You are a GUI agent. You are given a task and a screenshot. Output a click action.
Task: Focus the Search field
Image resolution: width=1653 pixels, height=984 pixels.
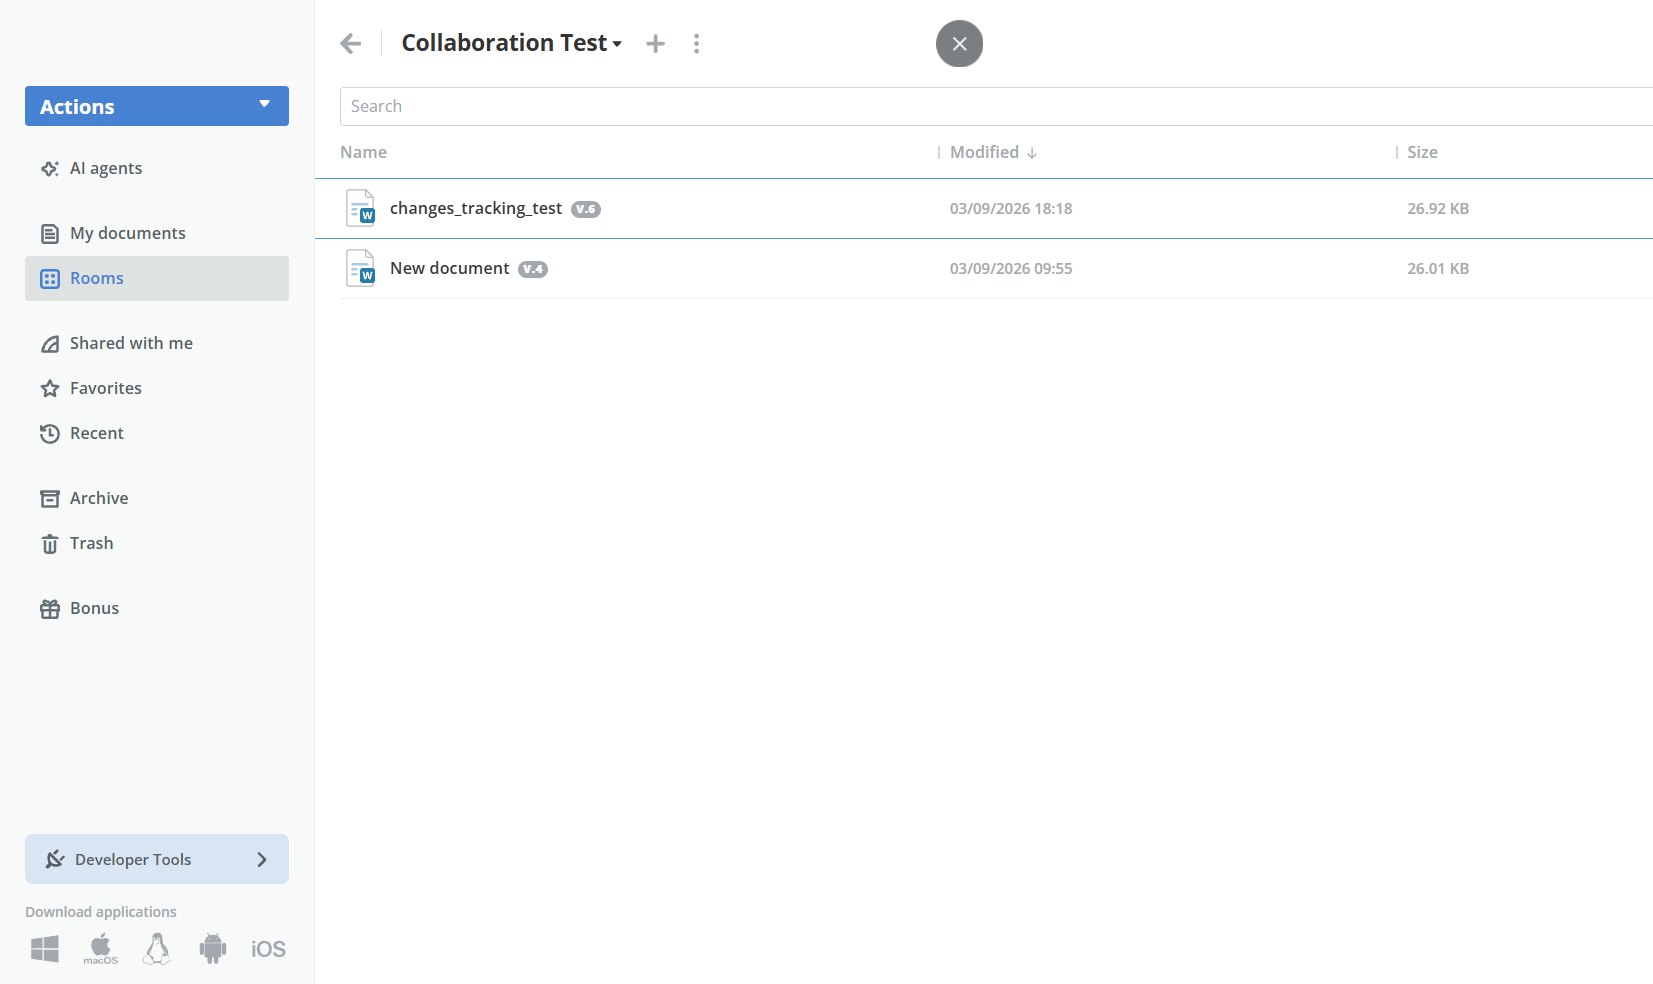[996, 106]
